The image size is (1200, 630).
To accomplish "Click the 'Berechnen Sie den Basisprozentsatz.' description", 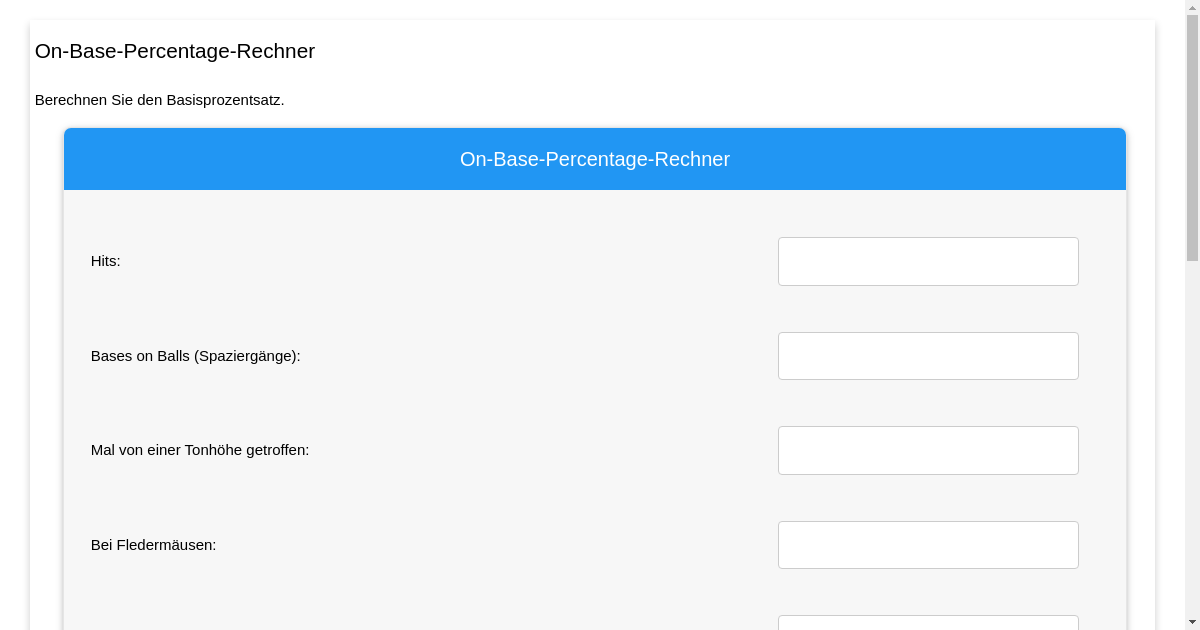I will [x=160, y=100].
